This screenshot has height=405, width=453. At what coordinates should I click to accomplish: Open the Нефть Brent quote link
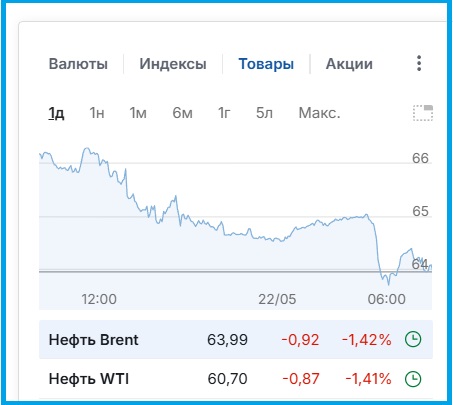(93, 340)
